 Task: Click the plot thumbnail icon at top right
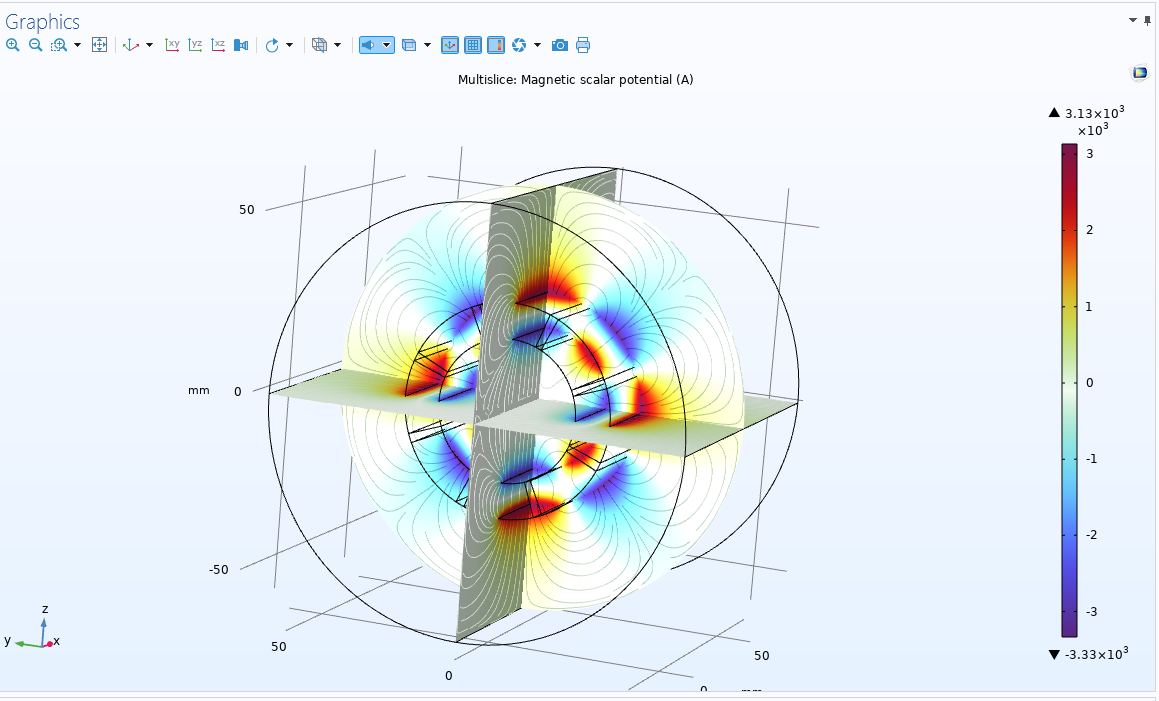coord(1139,73)
